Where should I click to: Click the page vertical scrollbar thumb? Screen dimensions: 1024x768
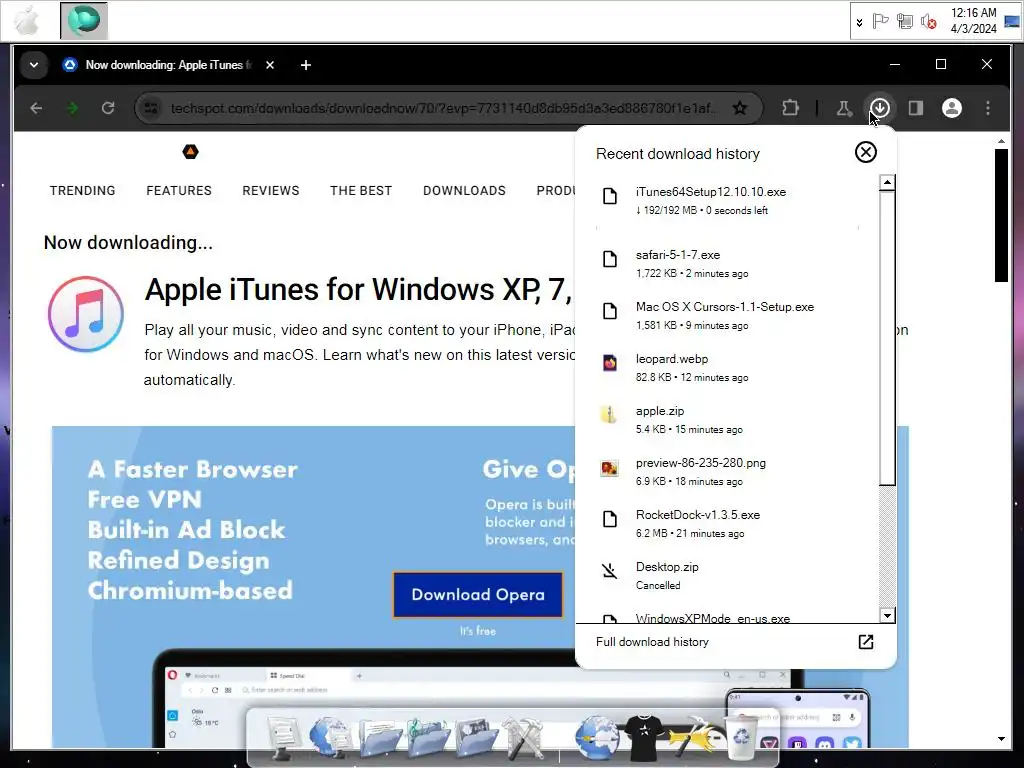point(1001,216)
